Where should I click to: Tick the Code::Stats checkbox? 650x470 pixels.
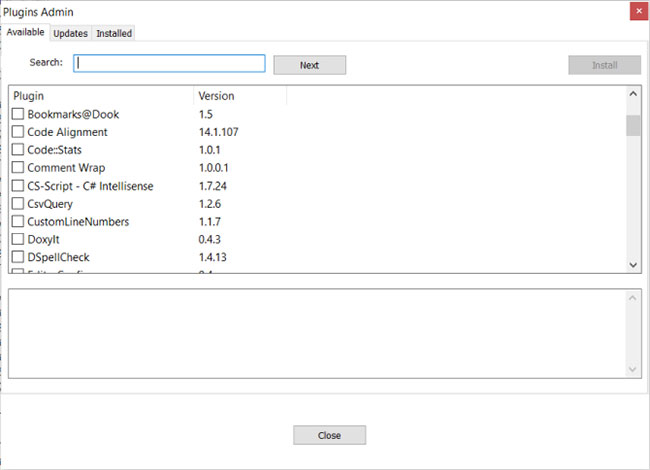point(18,150)
